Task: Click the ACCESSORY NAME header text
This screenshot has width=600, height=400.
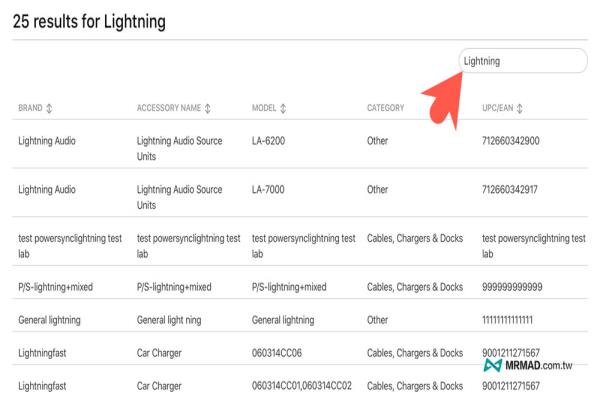Action: click(169, 108)
